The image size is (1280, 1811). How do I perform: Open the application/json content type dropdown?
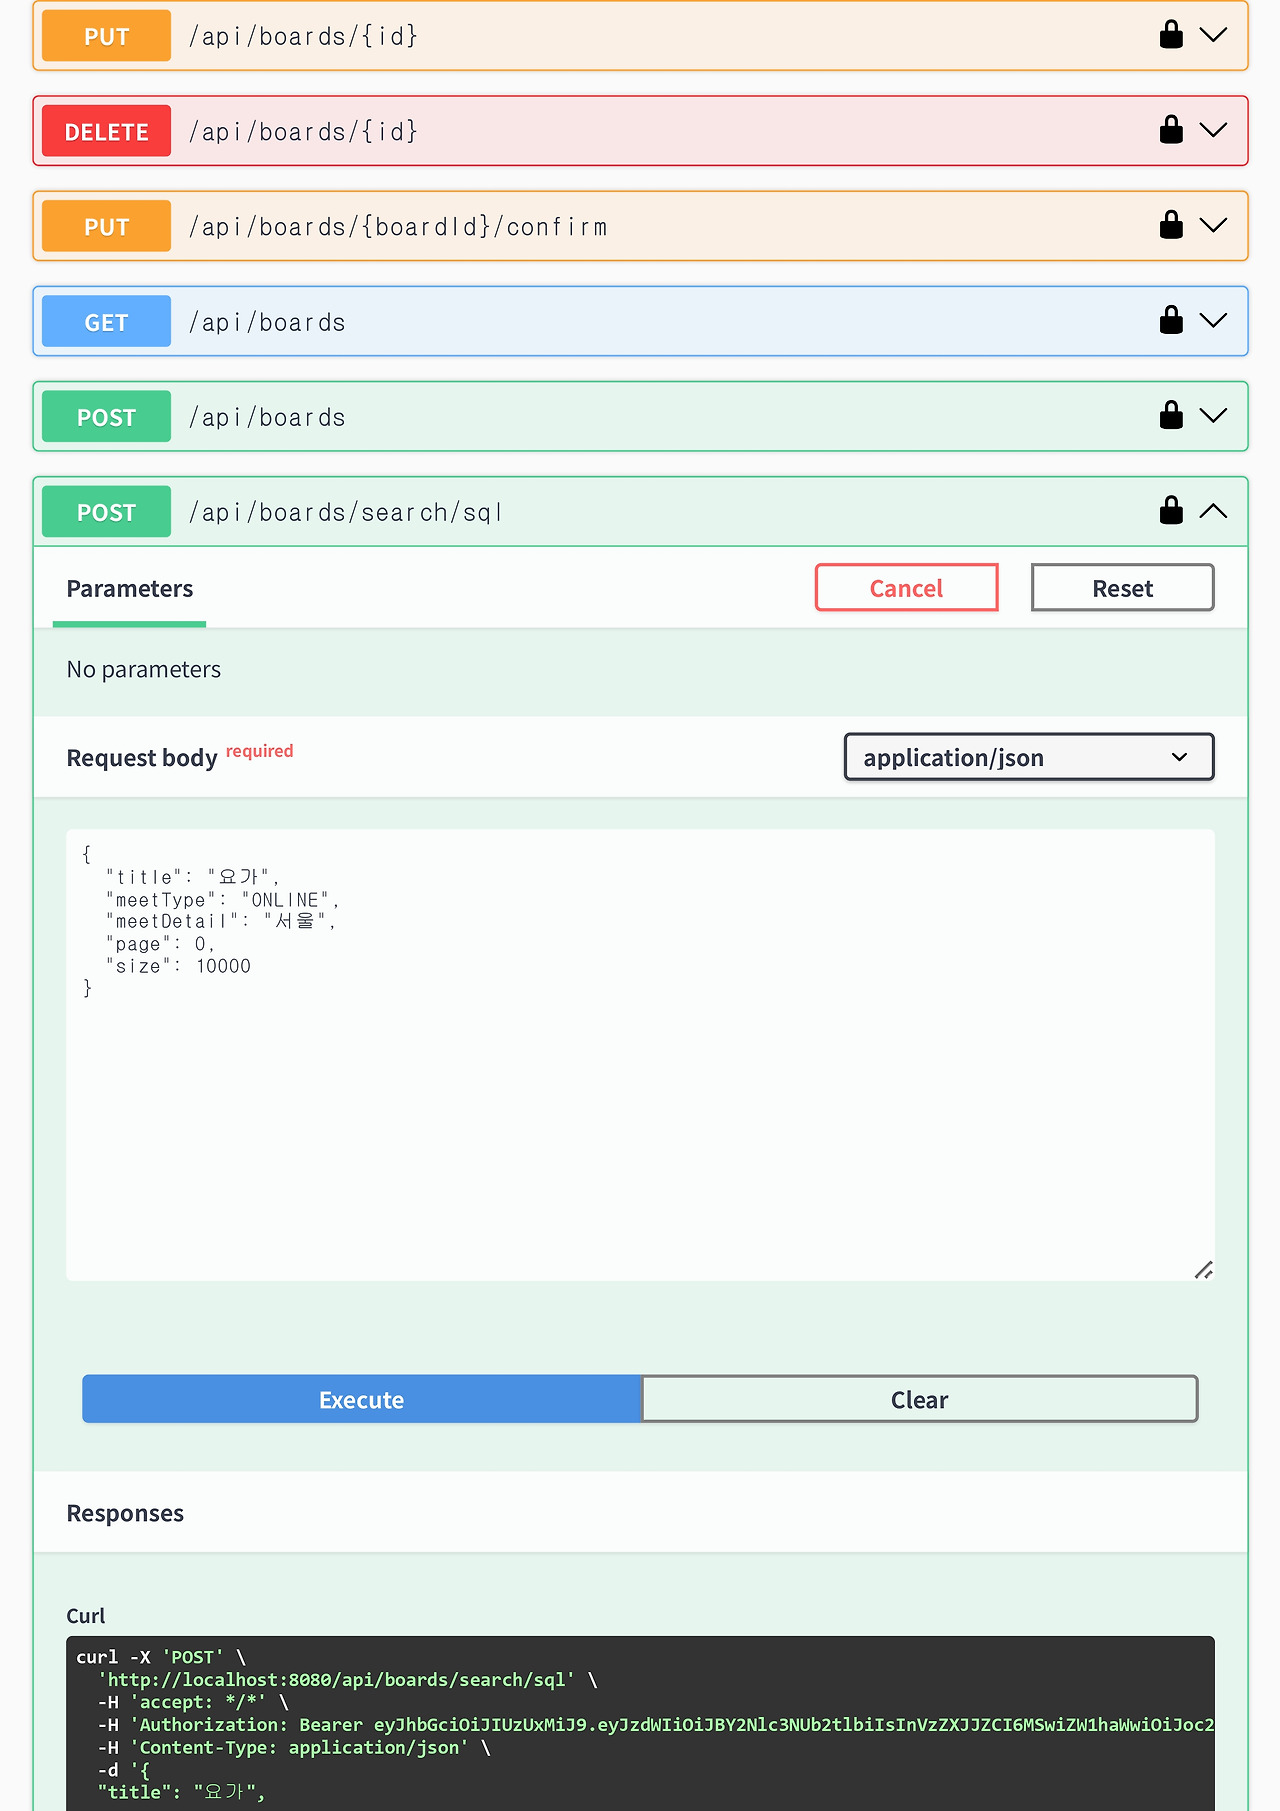(x=1028, y=757)
